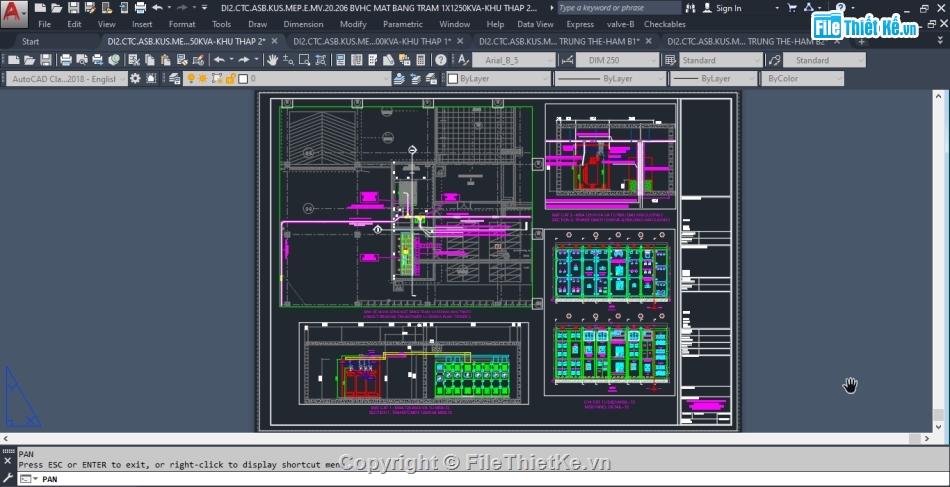Open the Properties palette icon
The height and width of the screenshot is (487, 950).
(340, 60)
